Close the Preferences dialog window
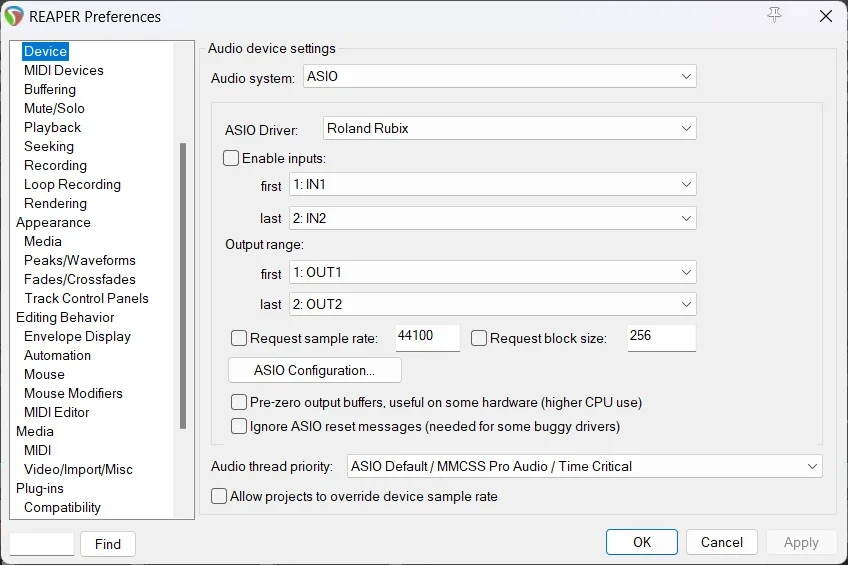Viewport: 850px width, 566px height. pyautogui.click(x=825, y=16)
